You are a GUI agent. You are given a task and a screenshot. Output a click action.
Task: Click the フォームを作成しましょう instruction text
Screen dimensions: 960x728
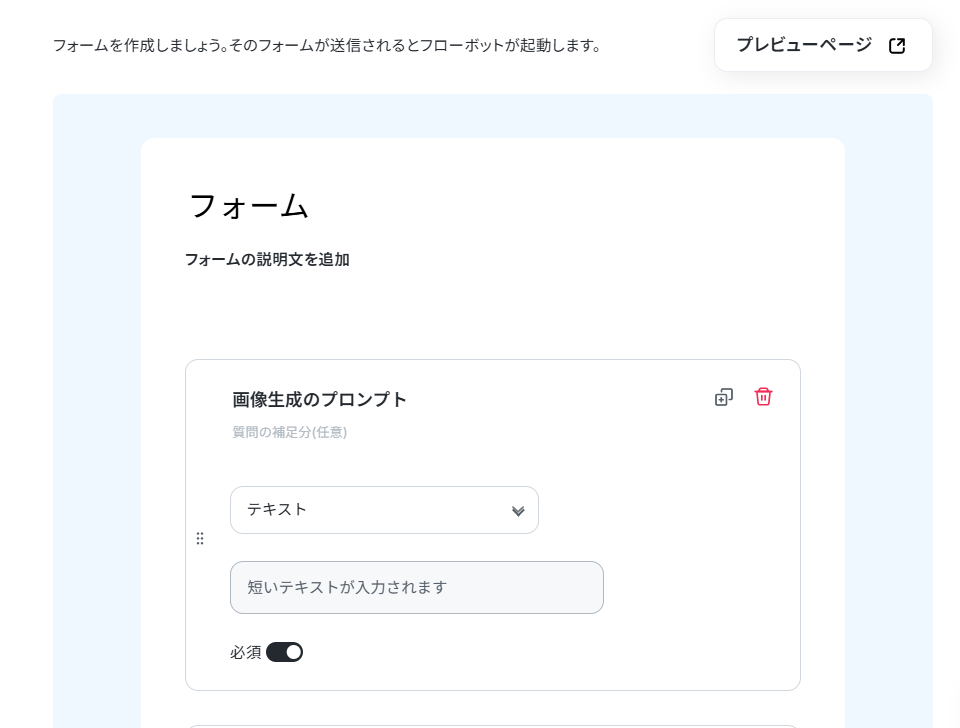tap(327, 45)
